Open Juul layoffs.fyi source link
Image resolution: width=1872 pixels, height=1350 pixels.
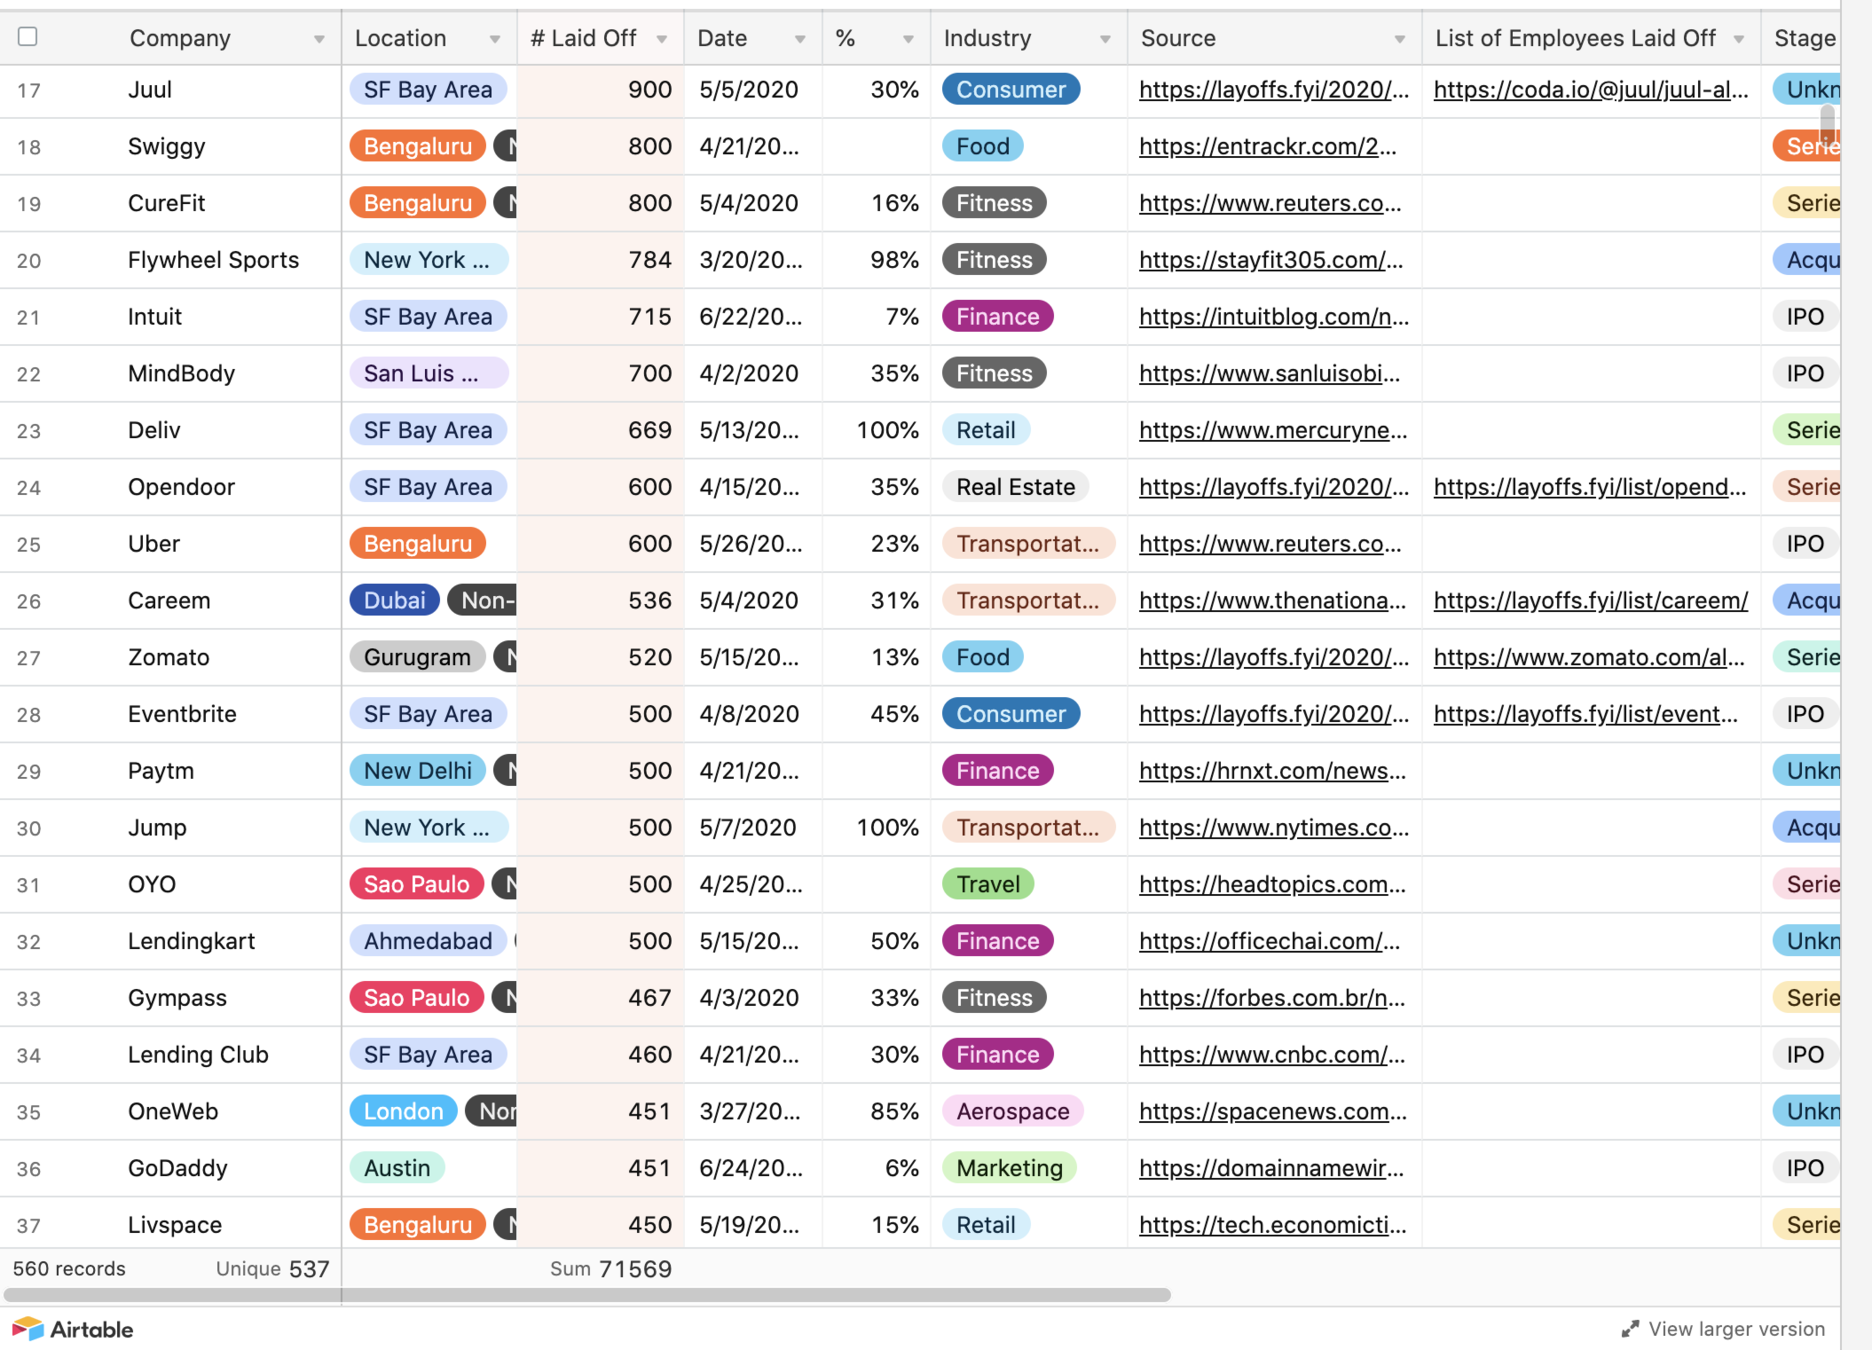[1273, 90]
